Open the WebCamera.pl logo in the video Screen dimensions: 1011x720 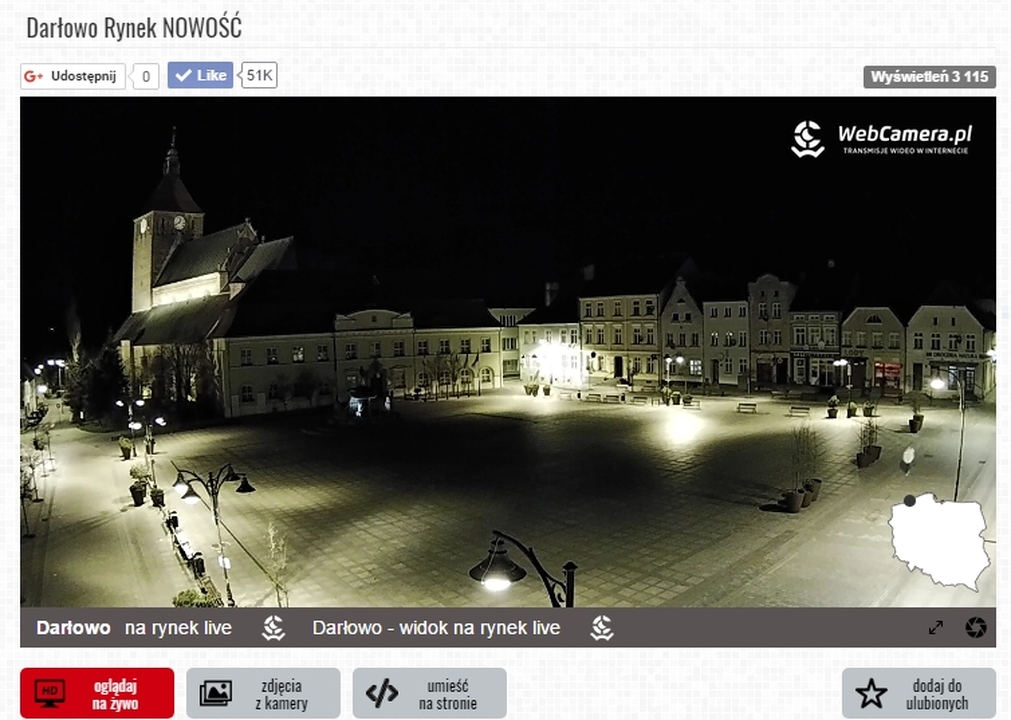[881, 139]
